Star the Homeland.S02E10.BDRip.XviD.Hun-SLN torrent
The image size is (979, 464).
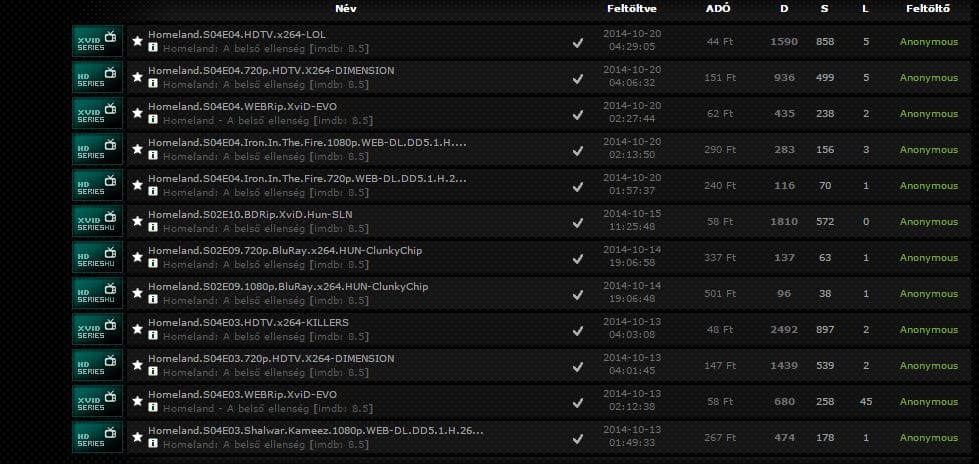pyautogui.click(x=137, y=221)
